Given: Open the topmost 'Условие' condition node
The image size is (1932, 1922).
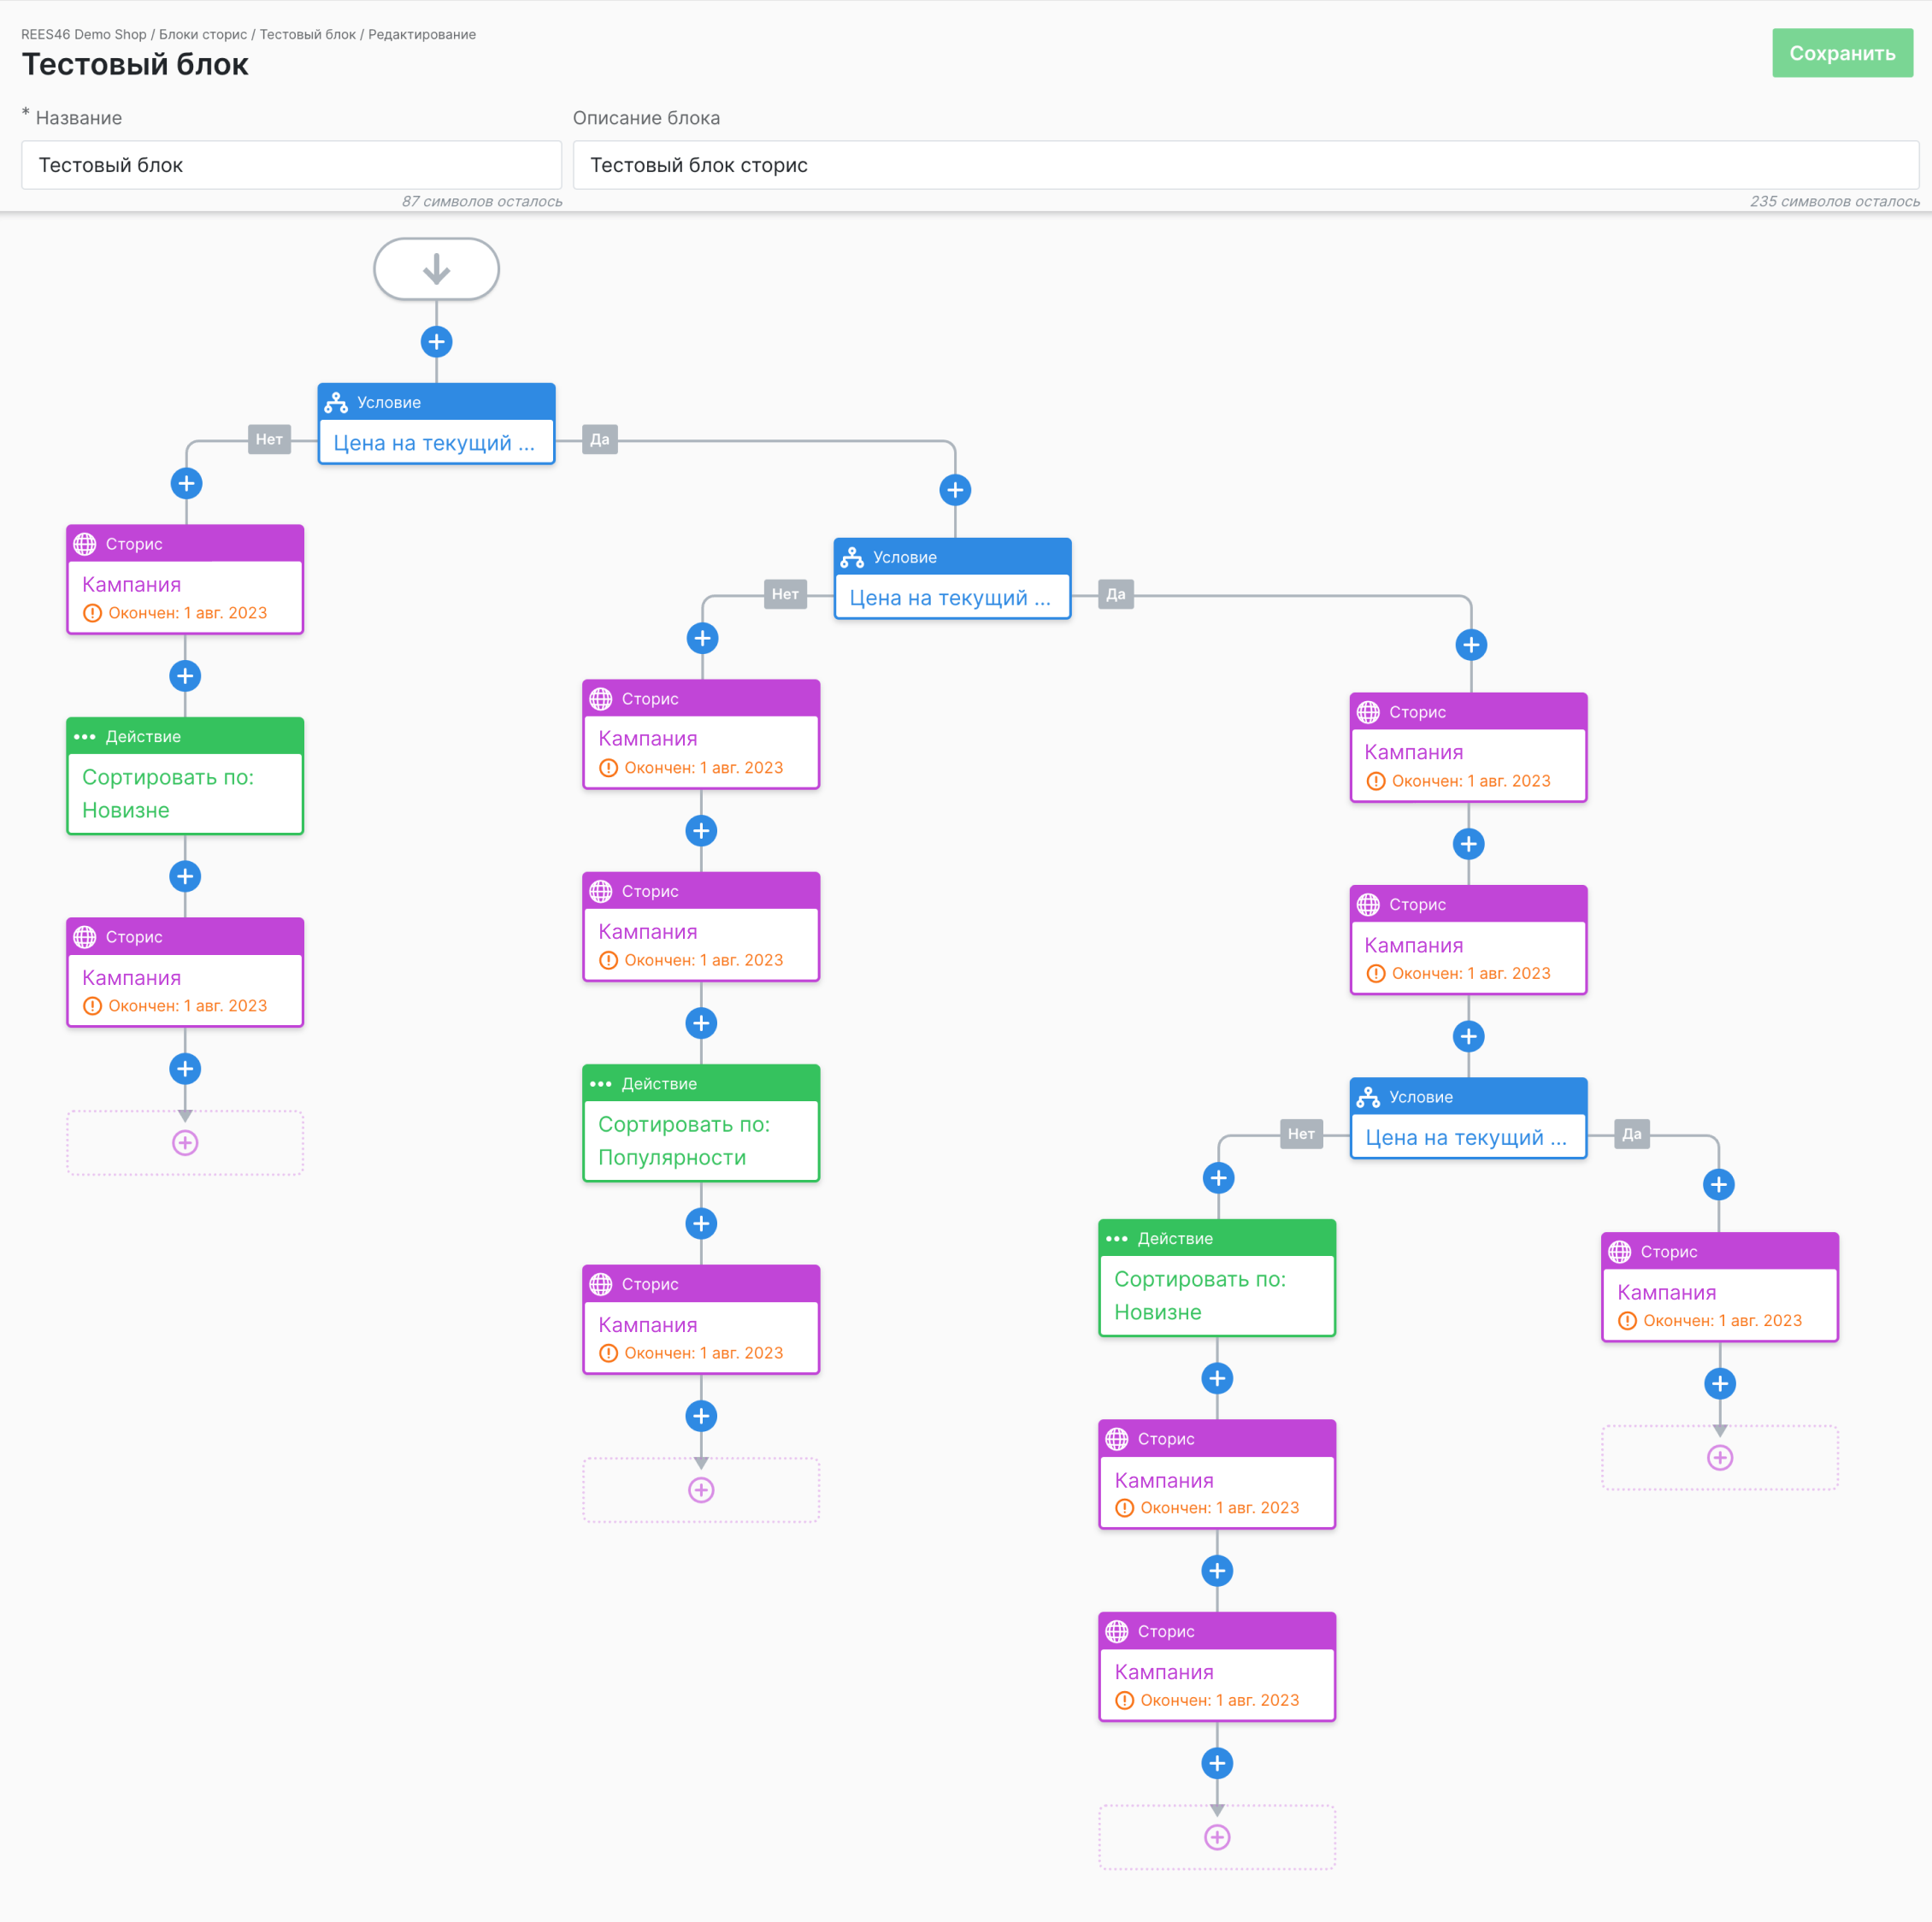Looking at the screenshot, I should click(436, 424).
